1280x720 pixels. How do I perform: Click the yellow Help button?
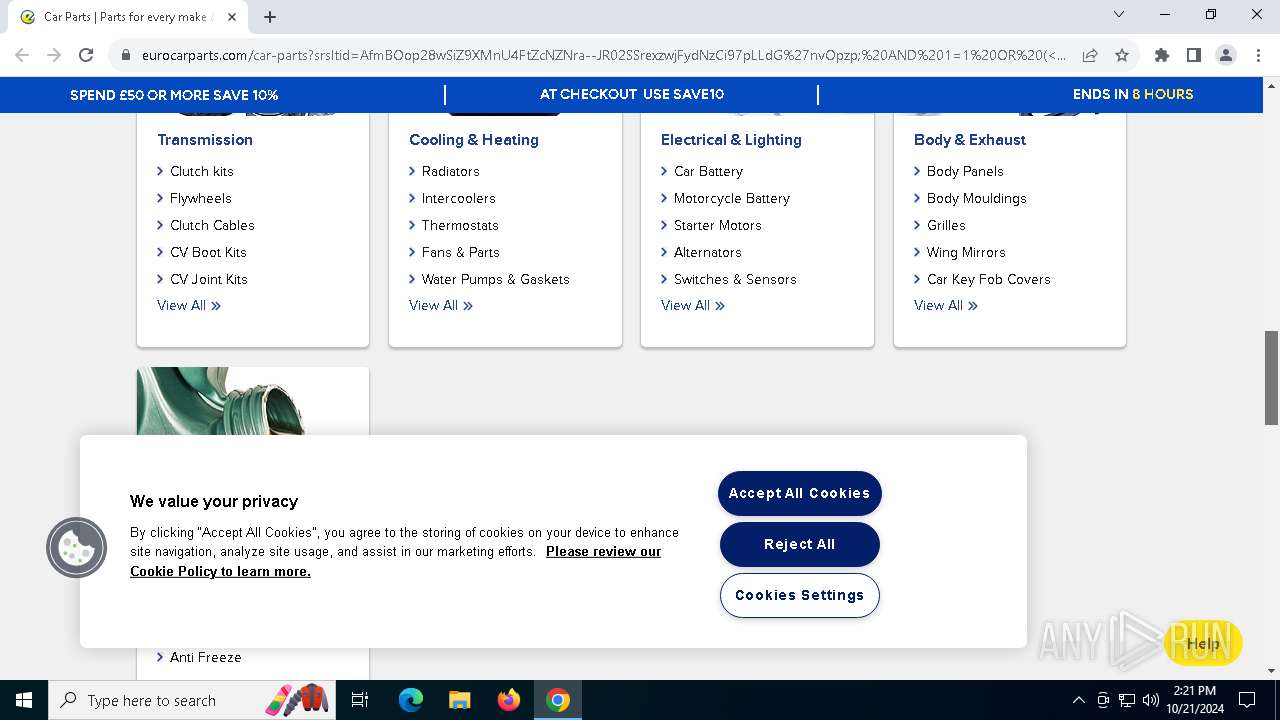click(x=1202, y=643)
